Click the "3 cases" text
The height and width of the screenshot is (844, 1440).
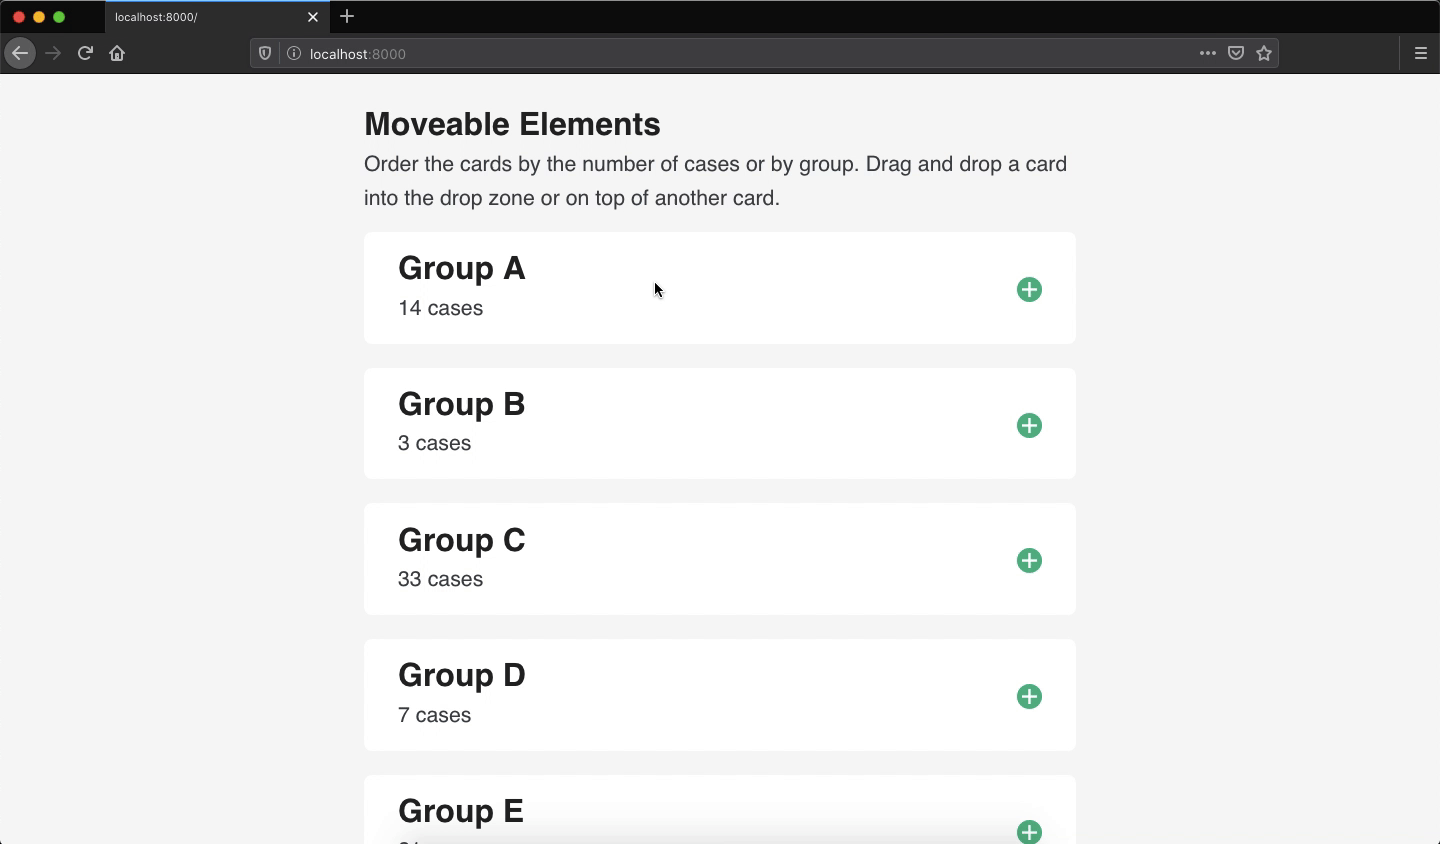(435, 443)
